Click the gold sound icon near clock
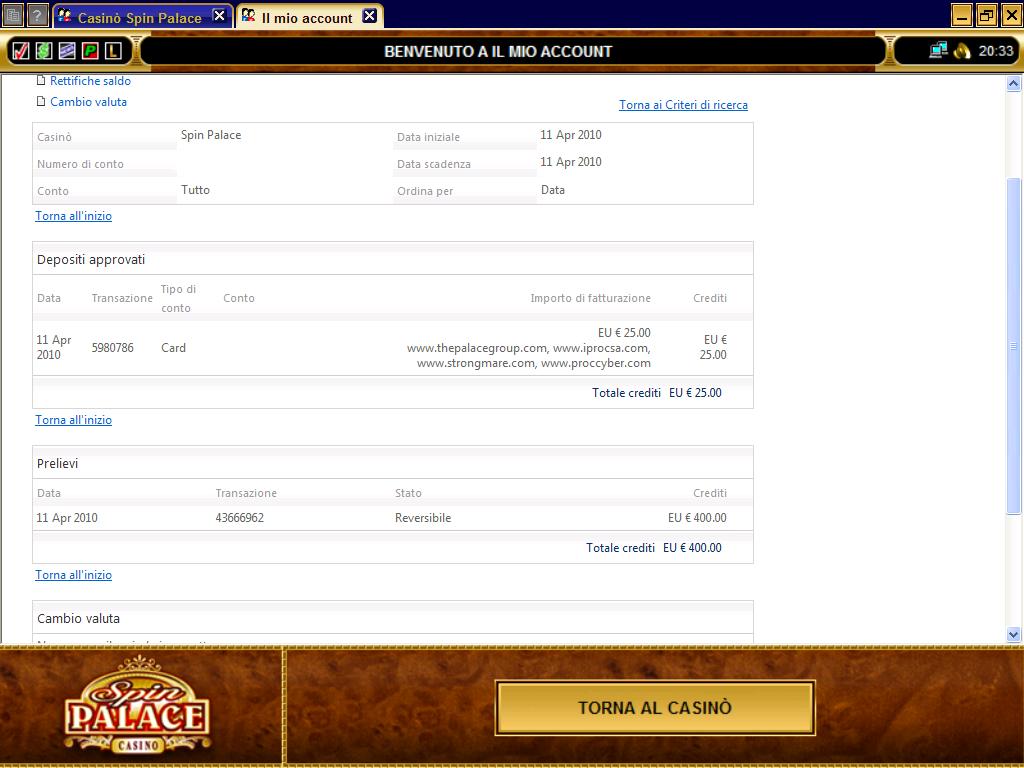 [962, 50]
